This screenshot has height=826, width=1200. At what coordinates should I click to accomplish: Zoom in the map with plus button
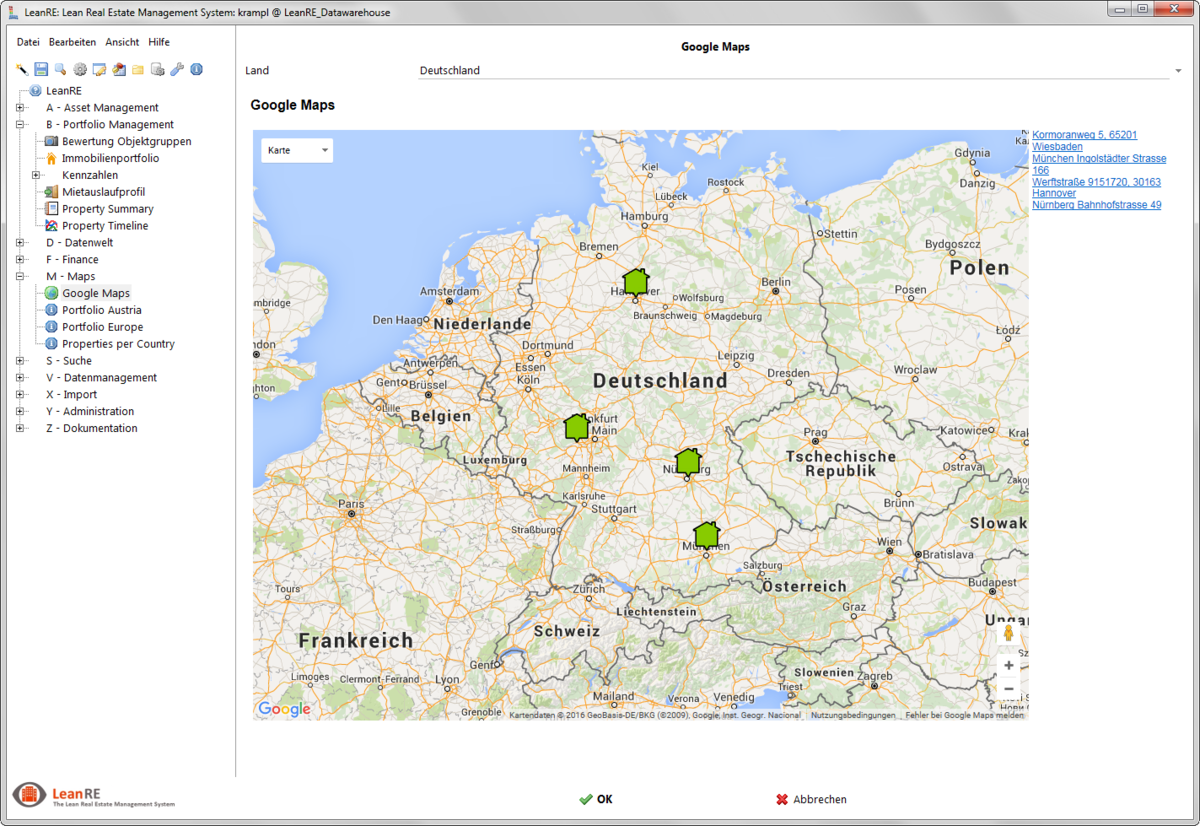tap(1008, 665)
